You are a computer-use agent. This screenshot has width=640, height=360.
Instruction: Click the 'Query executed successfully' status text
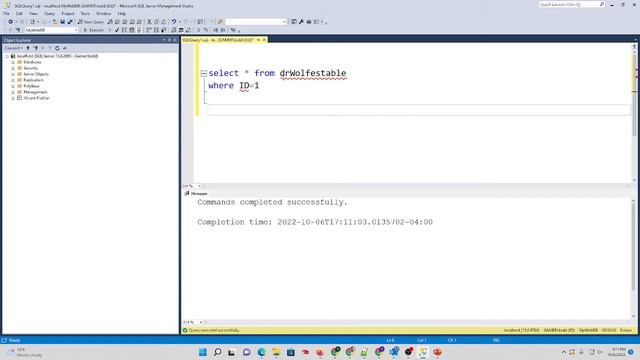(213, 330)
